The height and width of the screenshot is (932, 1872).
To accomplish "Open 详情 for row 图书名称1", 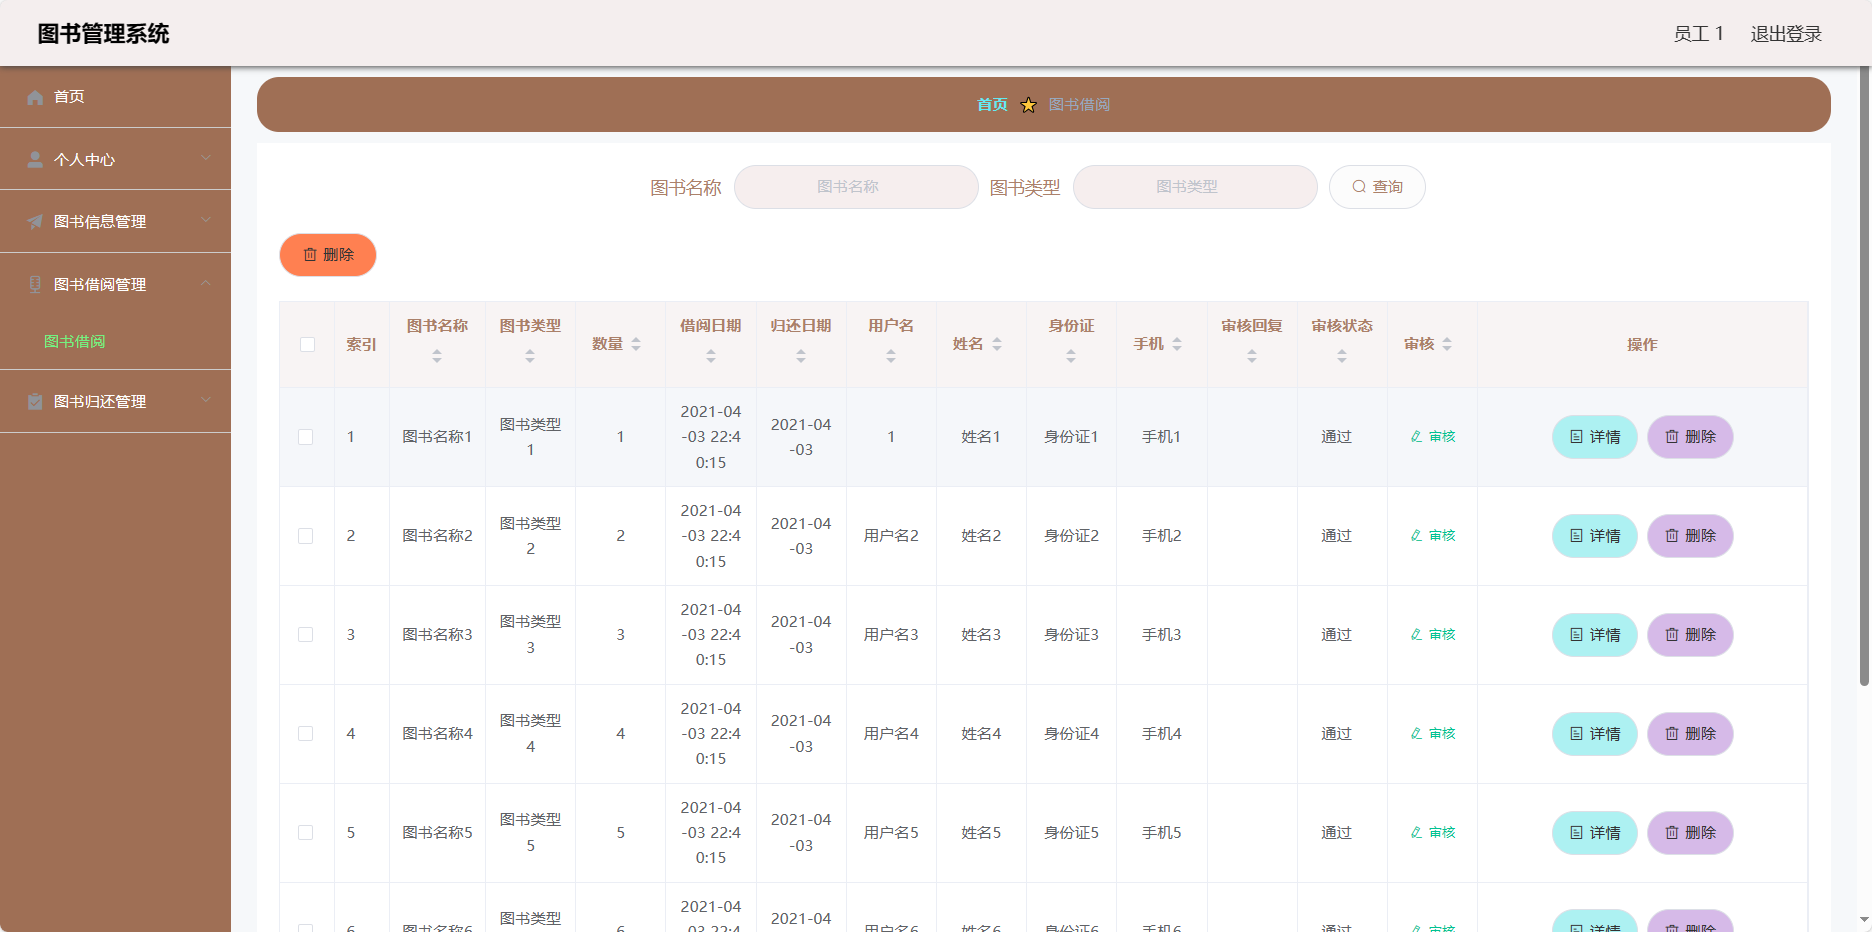I will click(x=1595, y=437).
